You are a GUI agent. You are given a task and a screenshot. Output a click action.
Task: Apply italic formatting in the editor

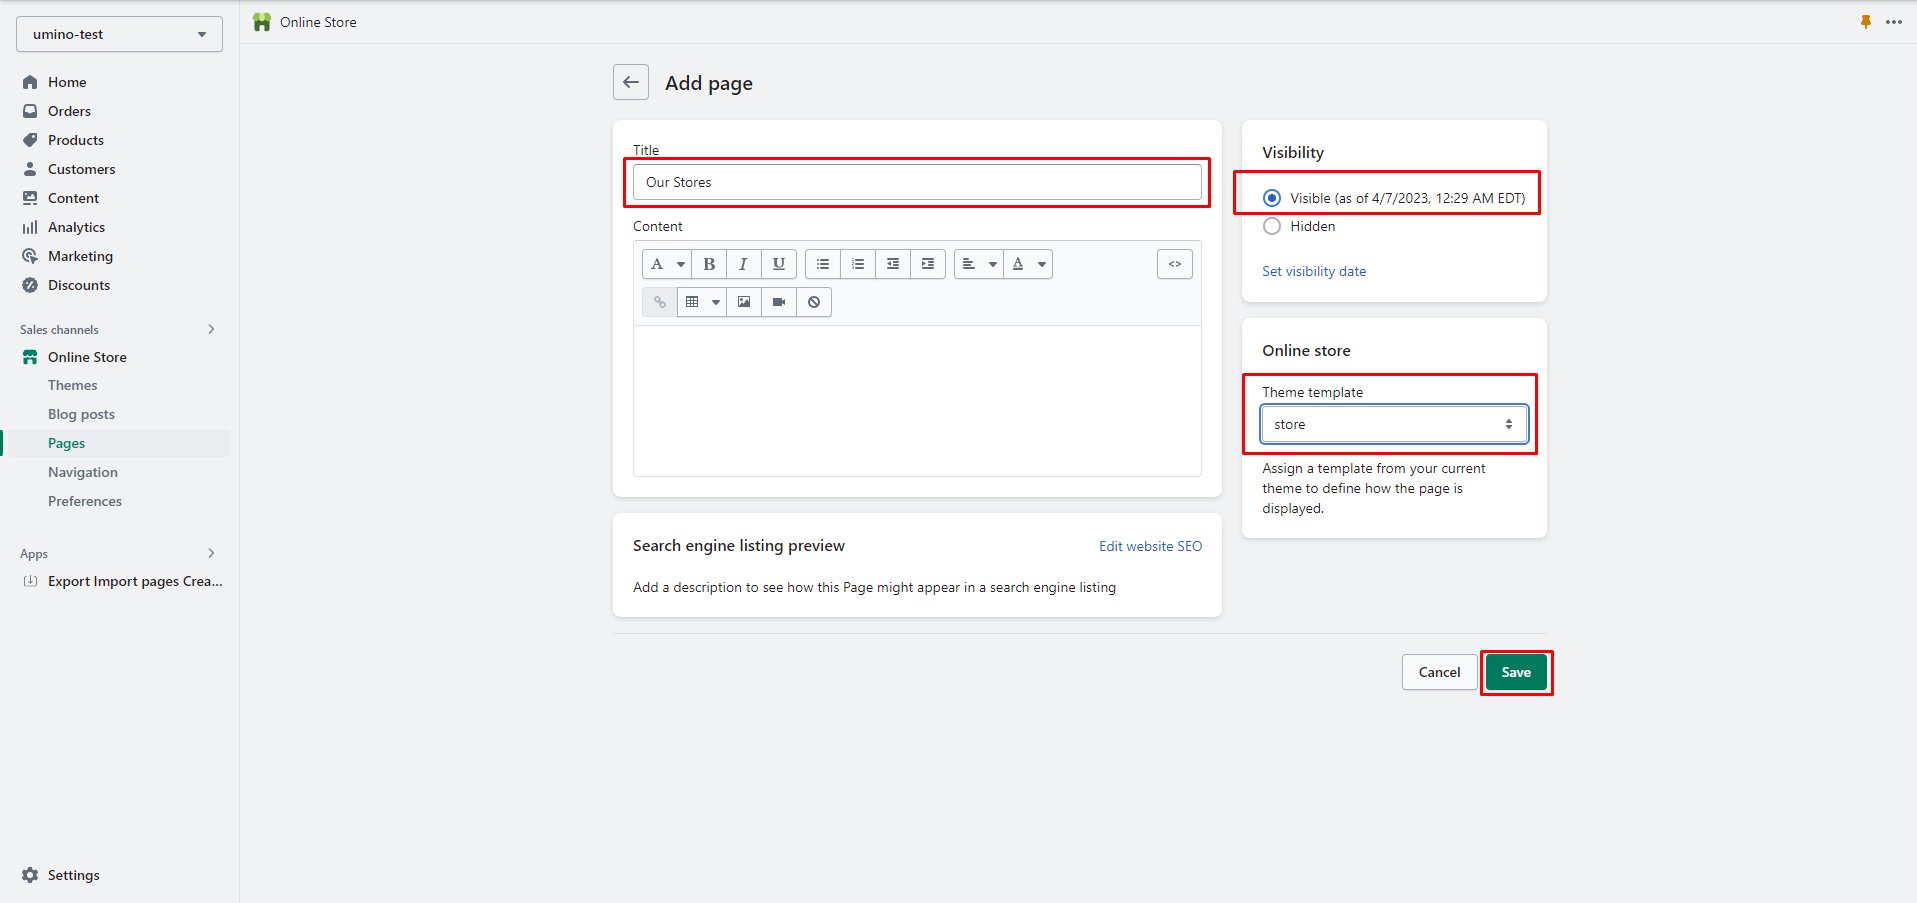coord(743,264)
